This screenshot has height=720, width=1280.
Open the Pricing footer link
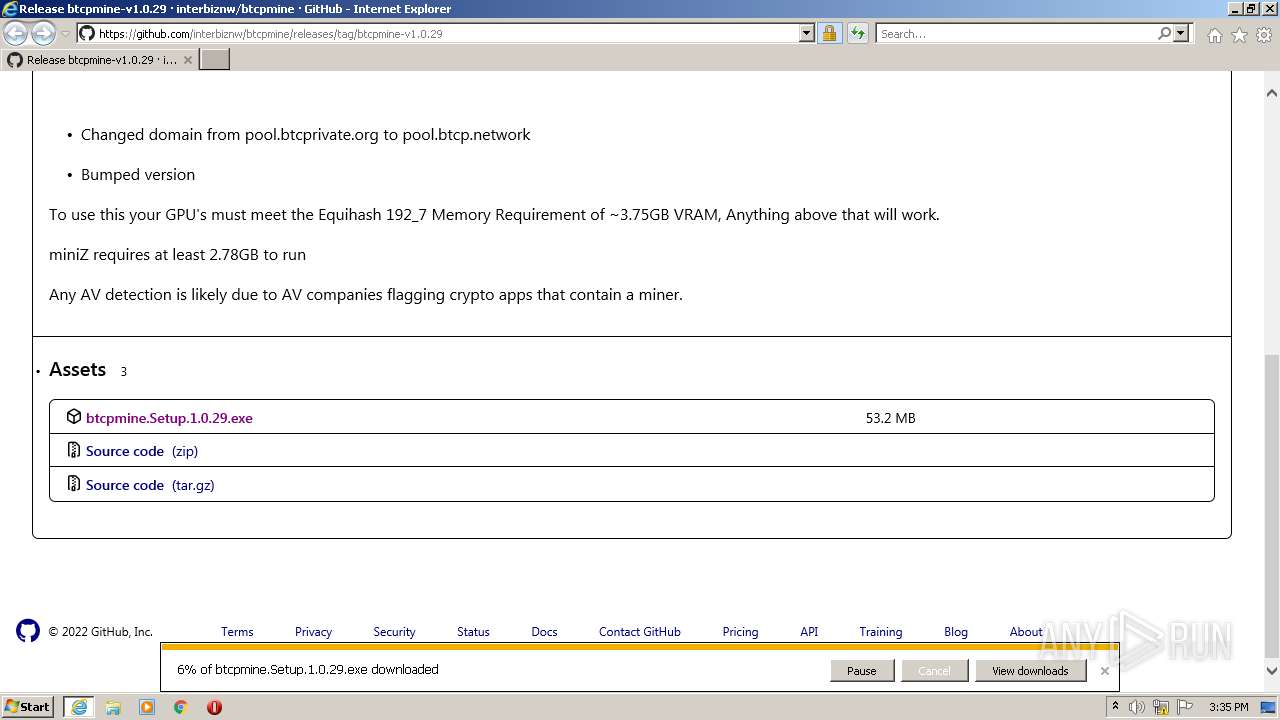740,632
